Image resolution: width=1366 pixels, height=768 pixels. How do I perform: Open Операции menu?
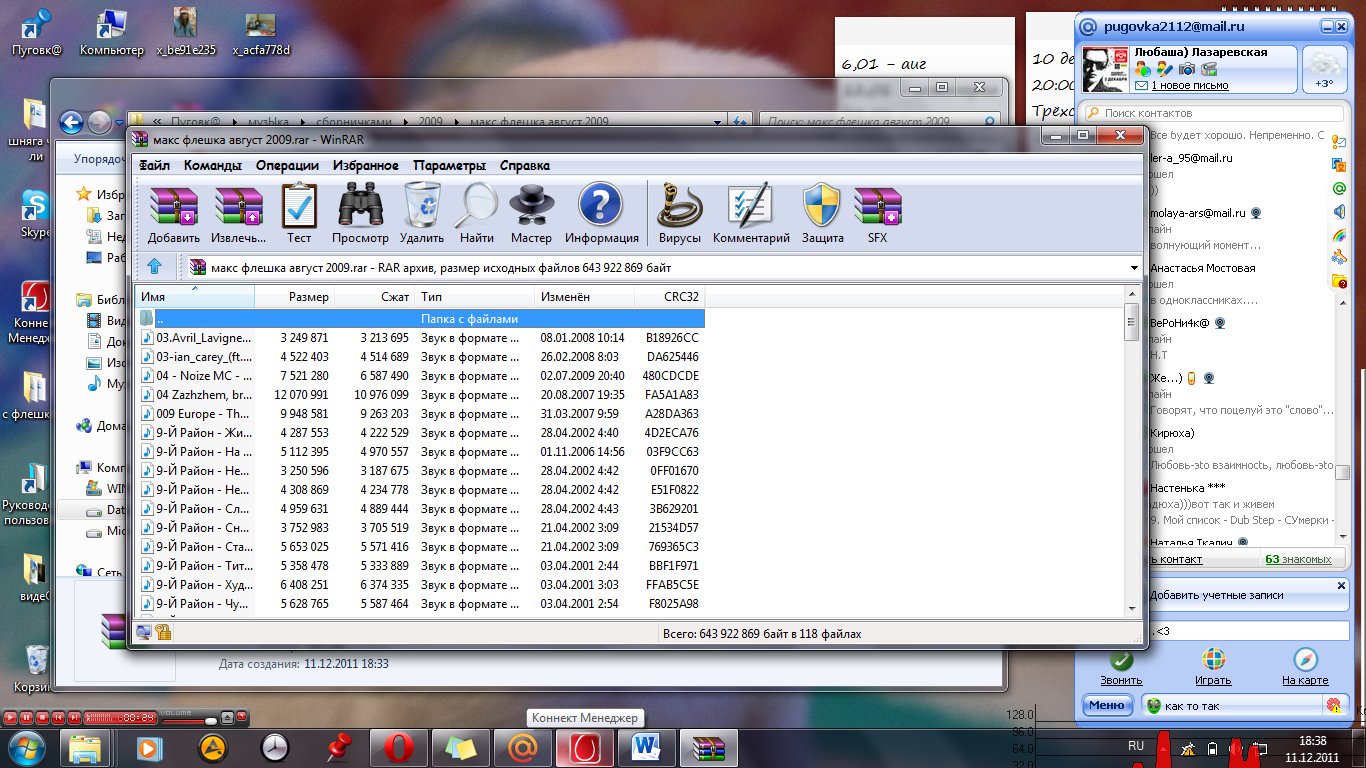tap(287, 166)
